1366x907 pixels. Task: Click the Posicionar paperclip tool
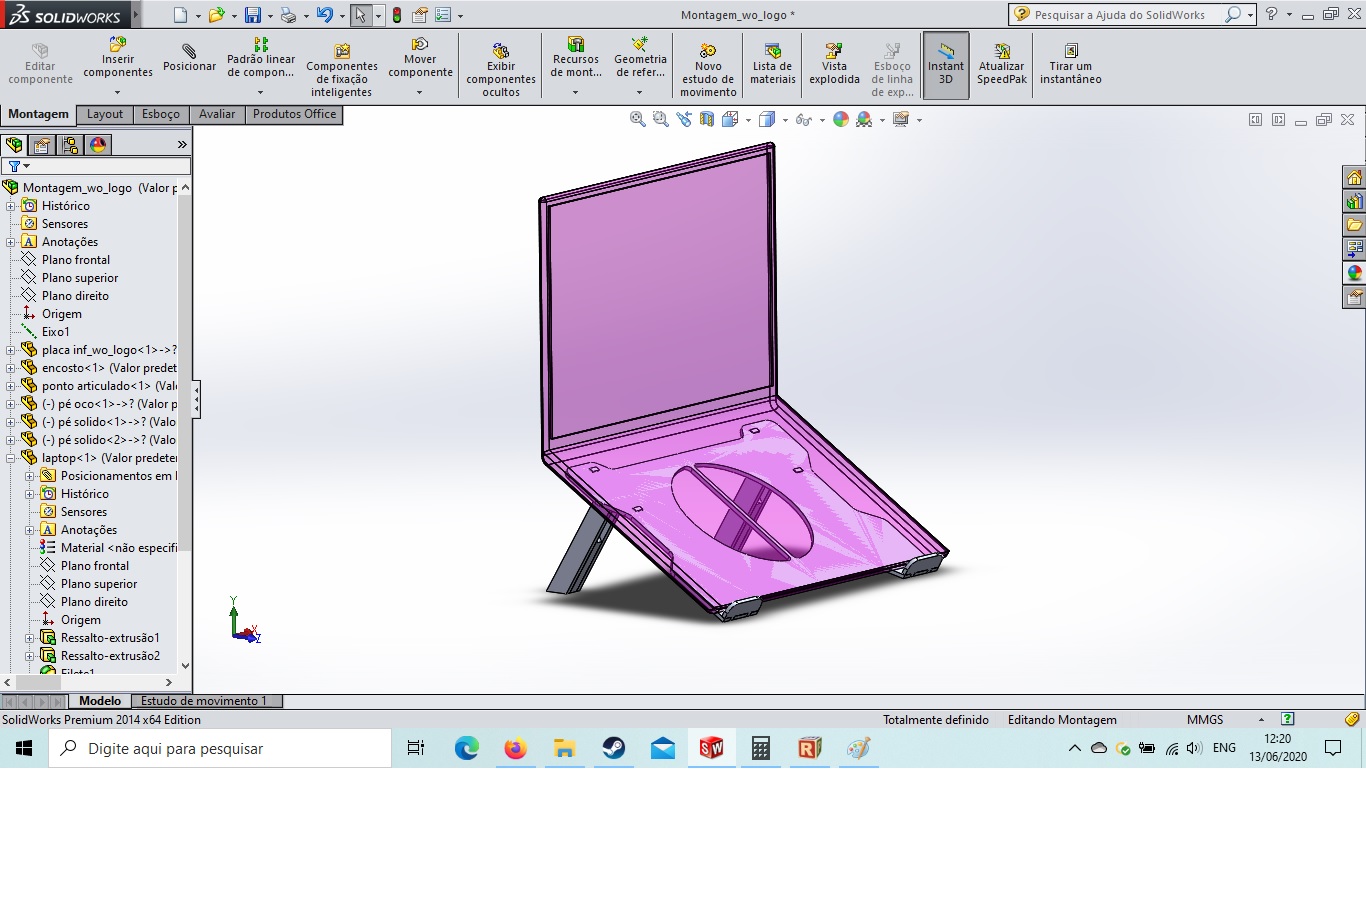point(189,58)
